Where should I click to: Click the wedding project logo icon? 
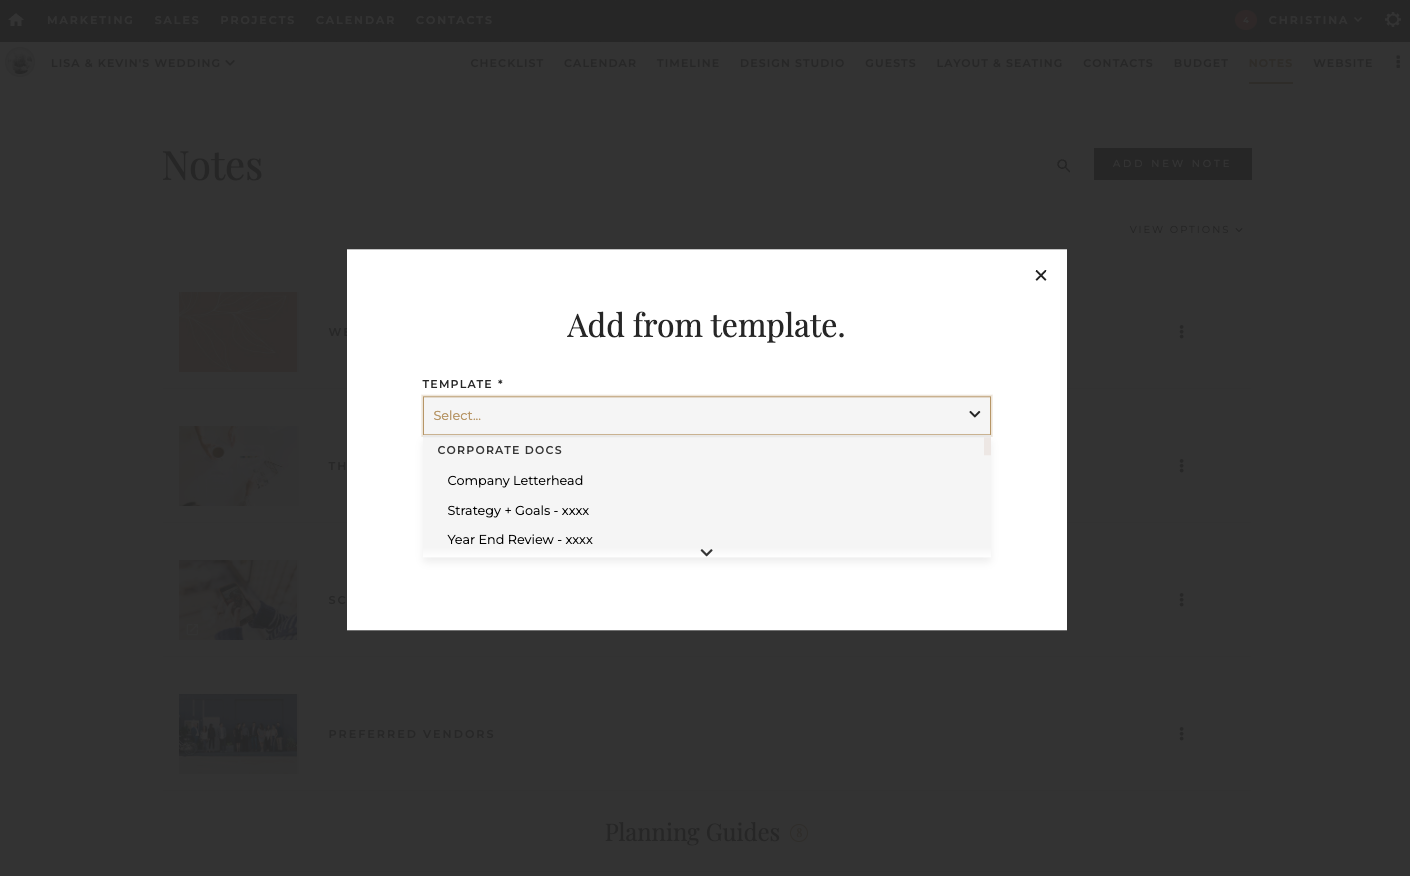coord(20,63)
